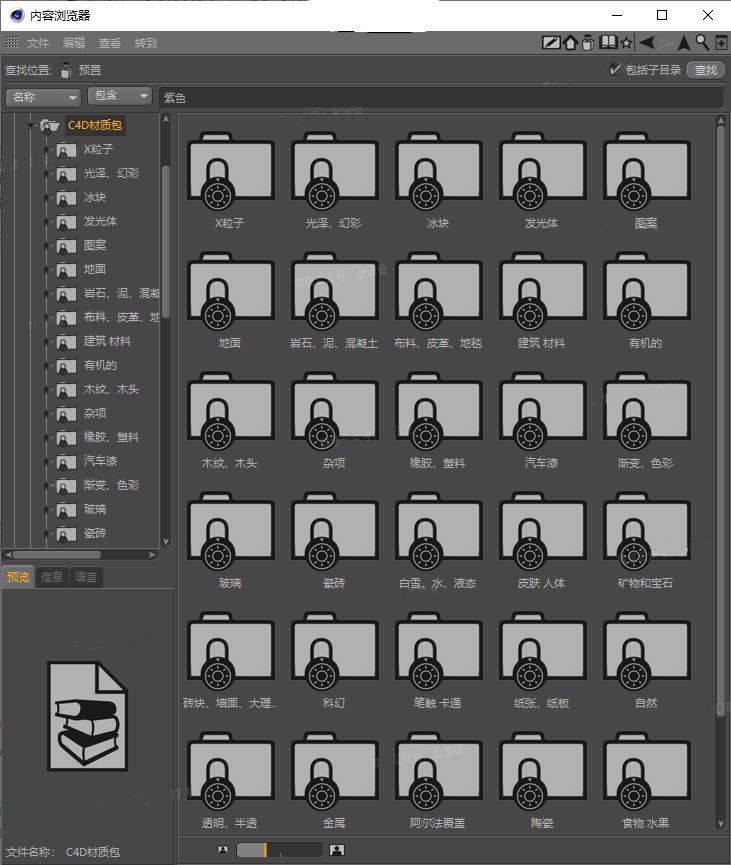Open the 陶瓷 locked folder thumbnail
731x865 pixels.
542,771
